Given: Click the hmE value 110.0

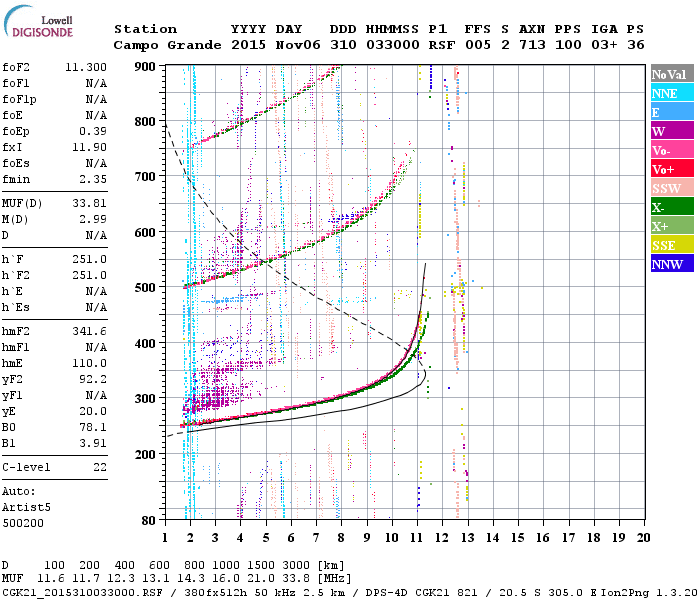Looking at the screenshot, I should pos(89,363).
